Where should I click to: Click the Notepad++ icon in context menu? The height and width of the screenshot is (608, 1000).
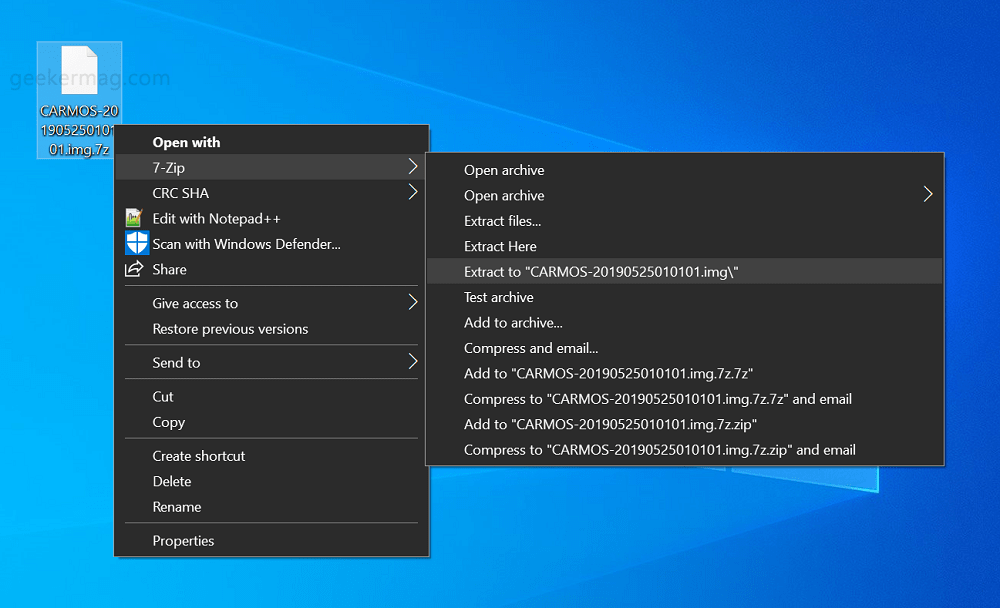tap(133, 218)
